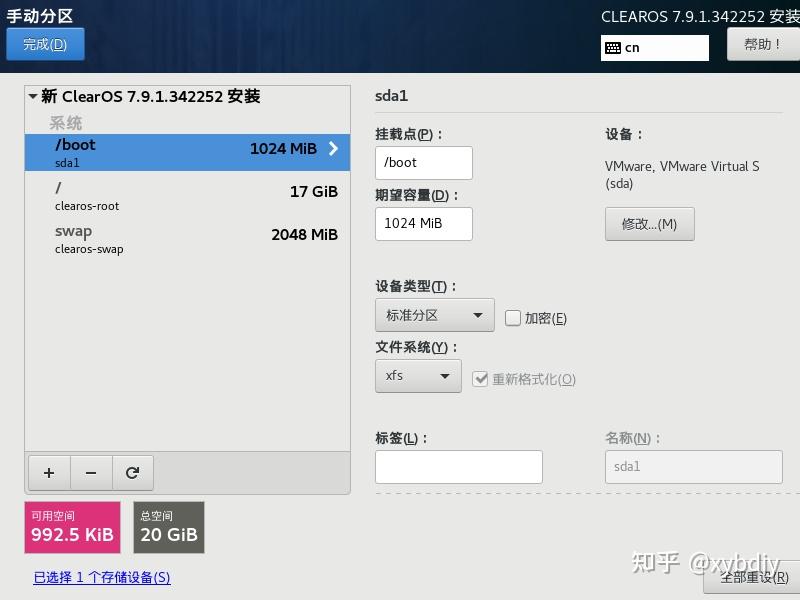This screenshot has height=600, width=800.
Task: Click the reload partitions icon
Action: pos(133,472)
